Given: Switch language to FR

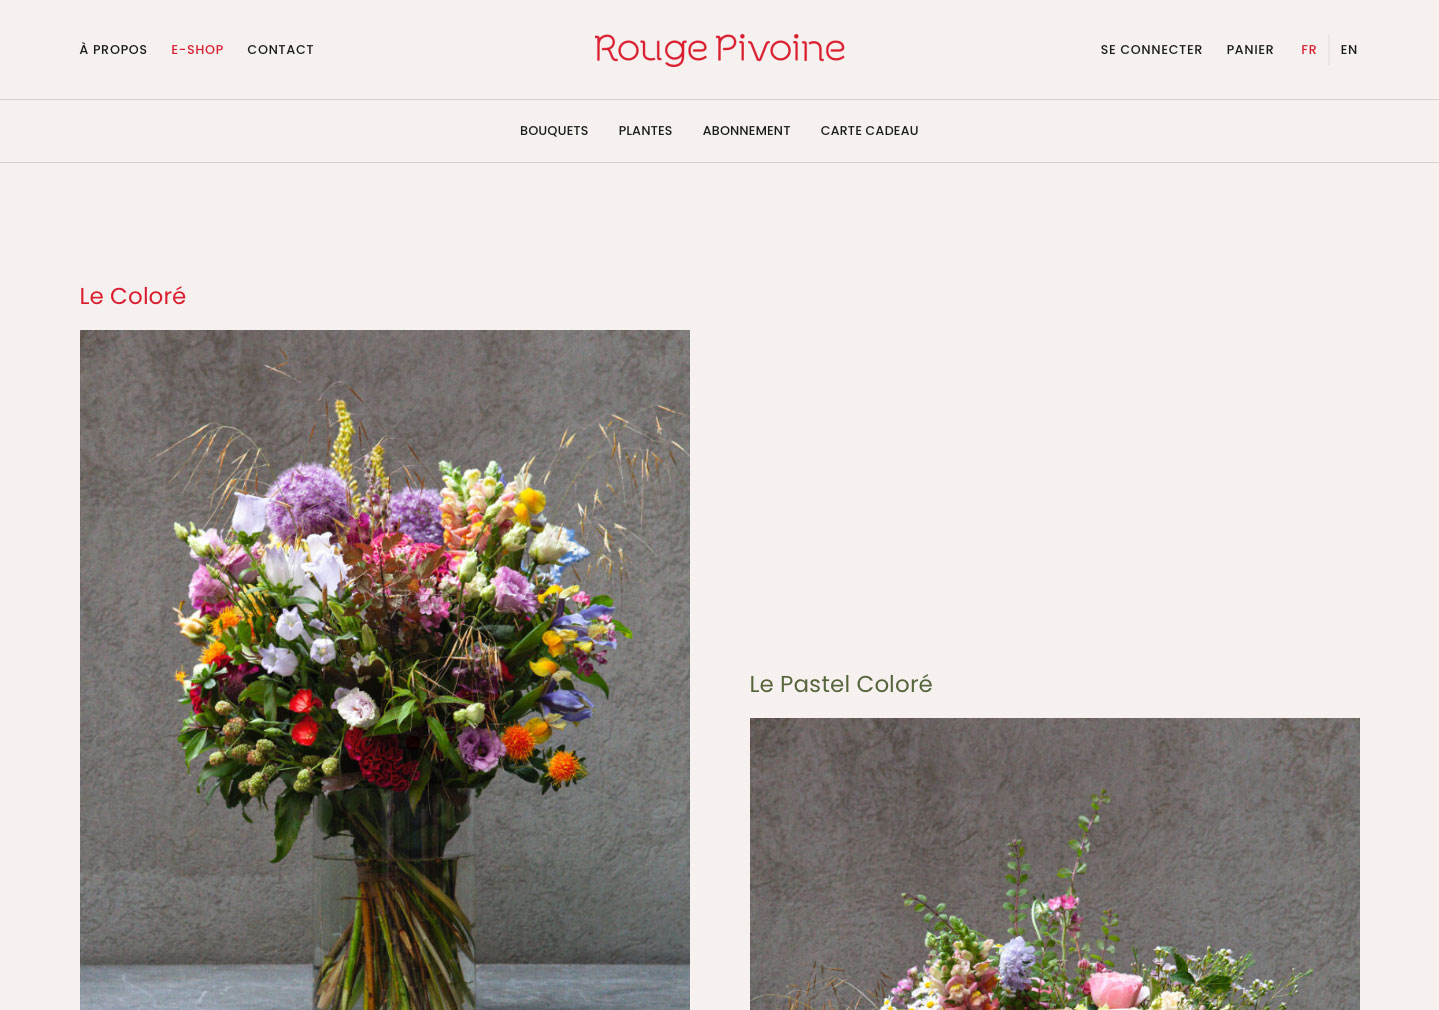Looking at the screenshot, I should click(x=1308, y=50).
